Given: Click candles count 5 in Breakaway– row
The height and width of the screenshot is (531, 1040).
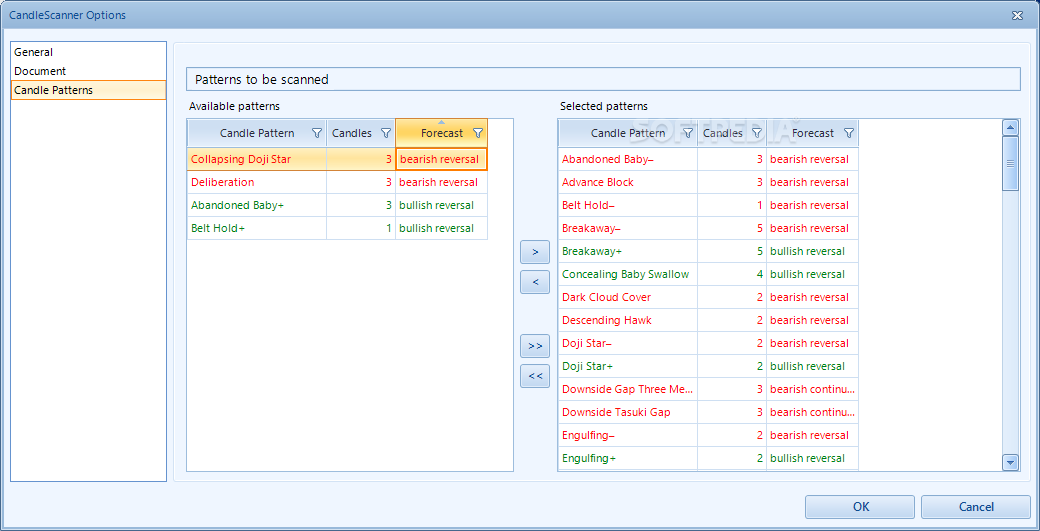Looking at the screenshot, I should tap(732, 228).
